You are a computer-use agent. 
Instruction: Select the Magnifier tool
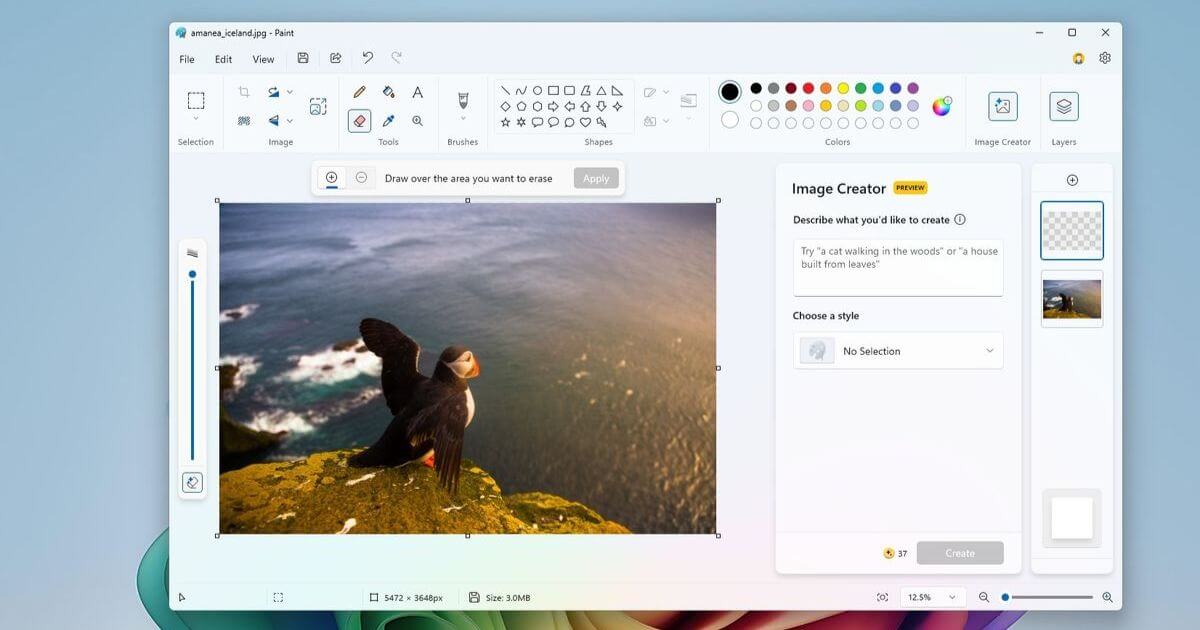tap(417, 120)
